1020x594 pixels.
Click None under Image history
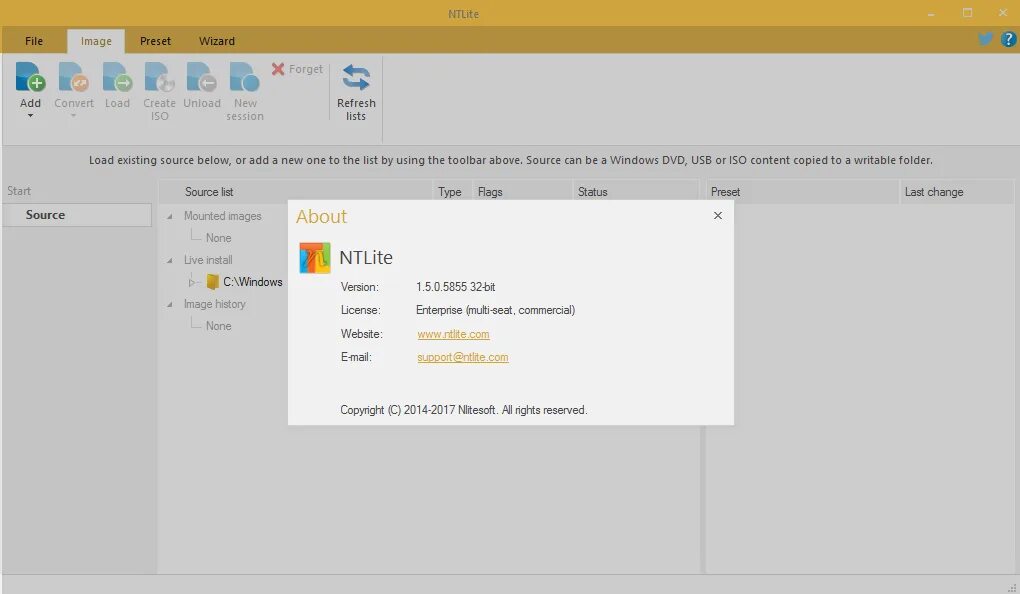click(219, 326)
